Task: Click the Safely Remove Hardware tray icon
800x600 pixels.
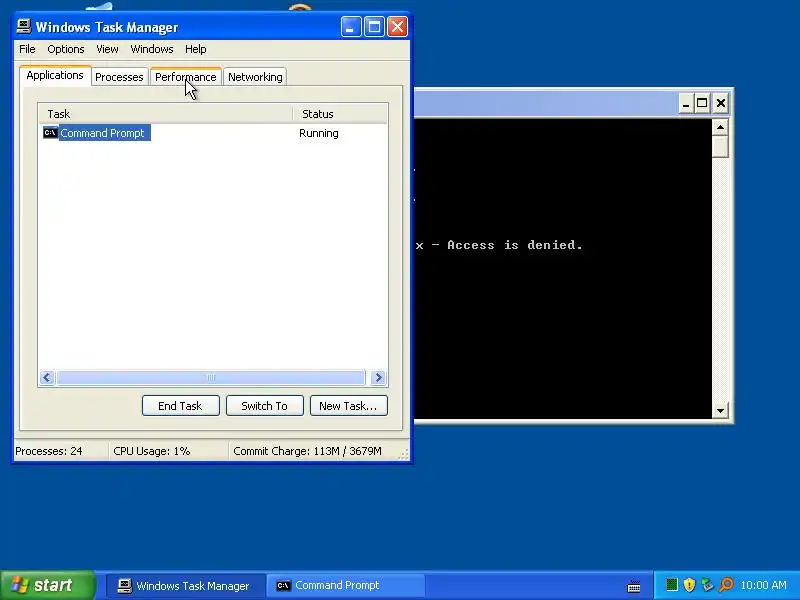Action: (707, 585)
